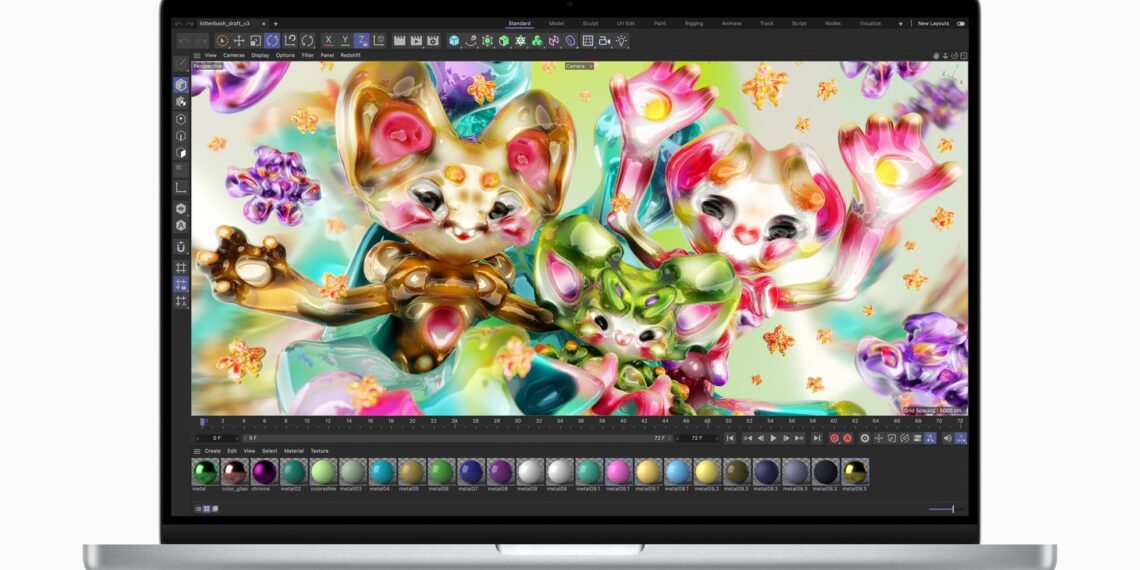Click the red Record keyframe button
Image resolution: width=1140 pixels, height=570 pixels.
click(x=834, y=438)
